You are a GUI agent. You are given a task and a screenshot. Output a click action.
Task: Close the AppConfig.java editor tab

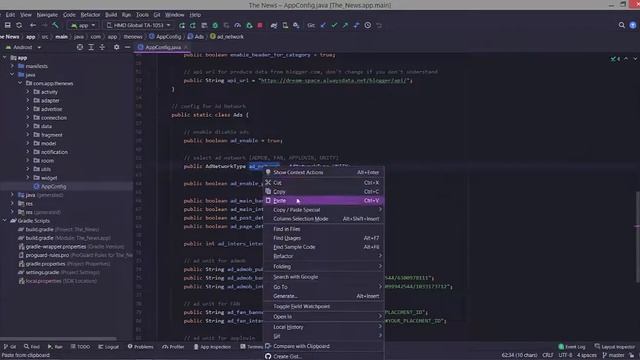[x=186, y=47]
